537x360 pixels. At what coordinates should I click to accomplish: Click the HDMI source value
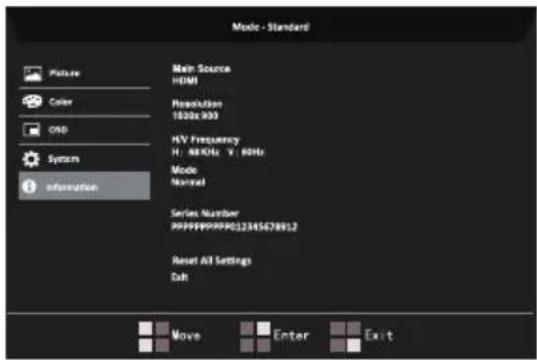click(x=185, y=80)
